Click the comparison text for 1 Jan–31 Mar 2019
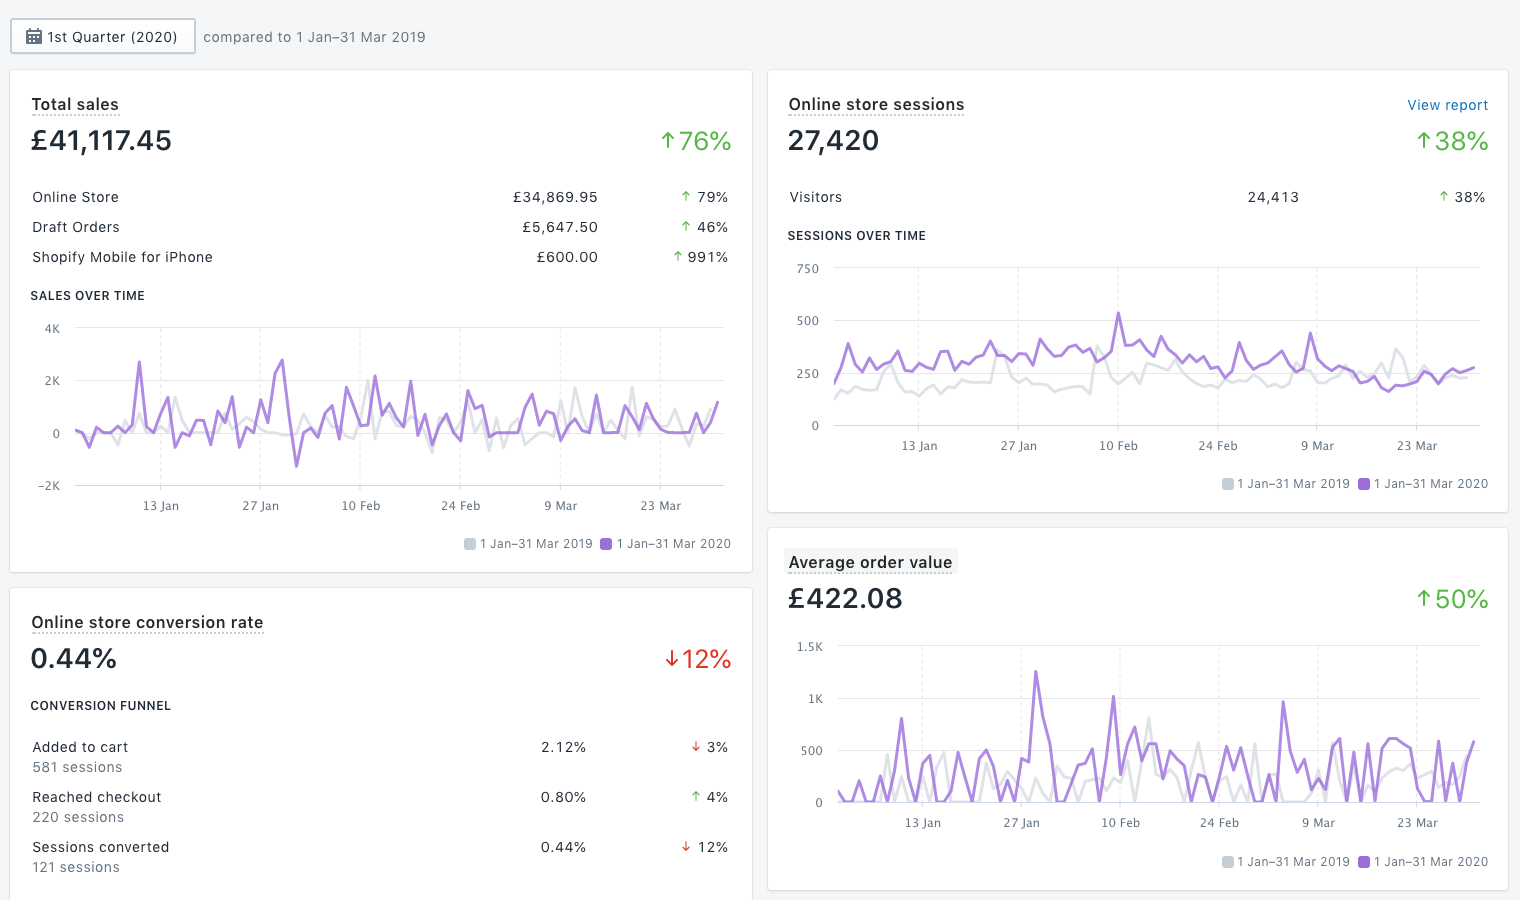Image resolution: width=1520 pixels, height=900 pixels. [314, 36]
